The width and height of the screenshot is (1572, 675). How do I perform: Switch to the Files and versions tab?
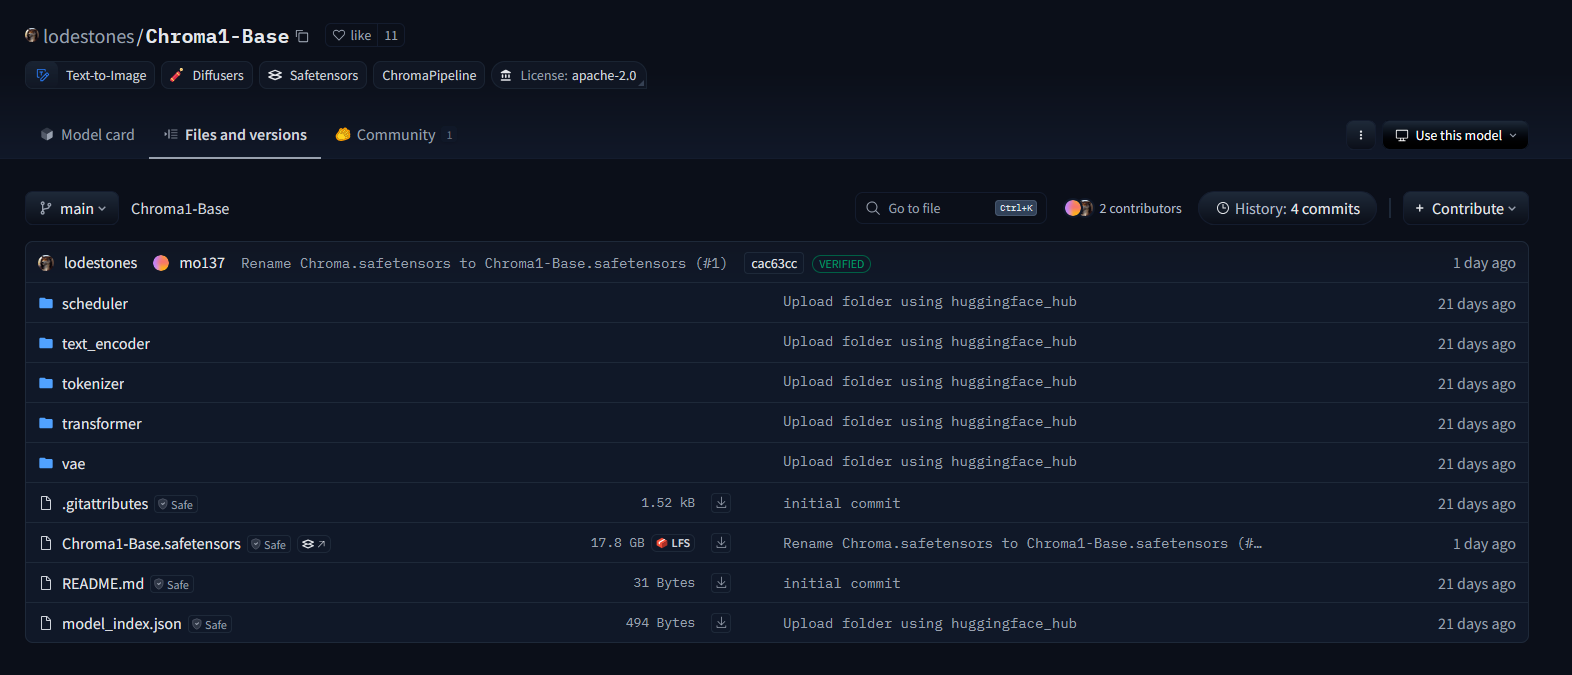pyautogui.click(x=235, y=135)
